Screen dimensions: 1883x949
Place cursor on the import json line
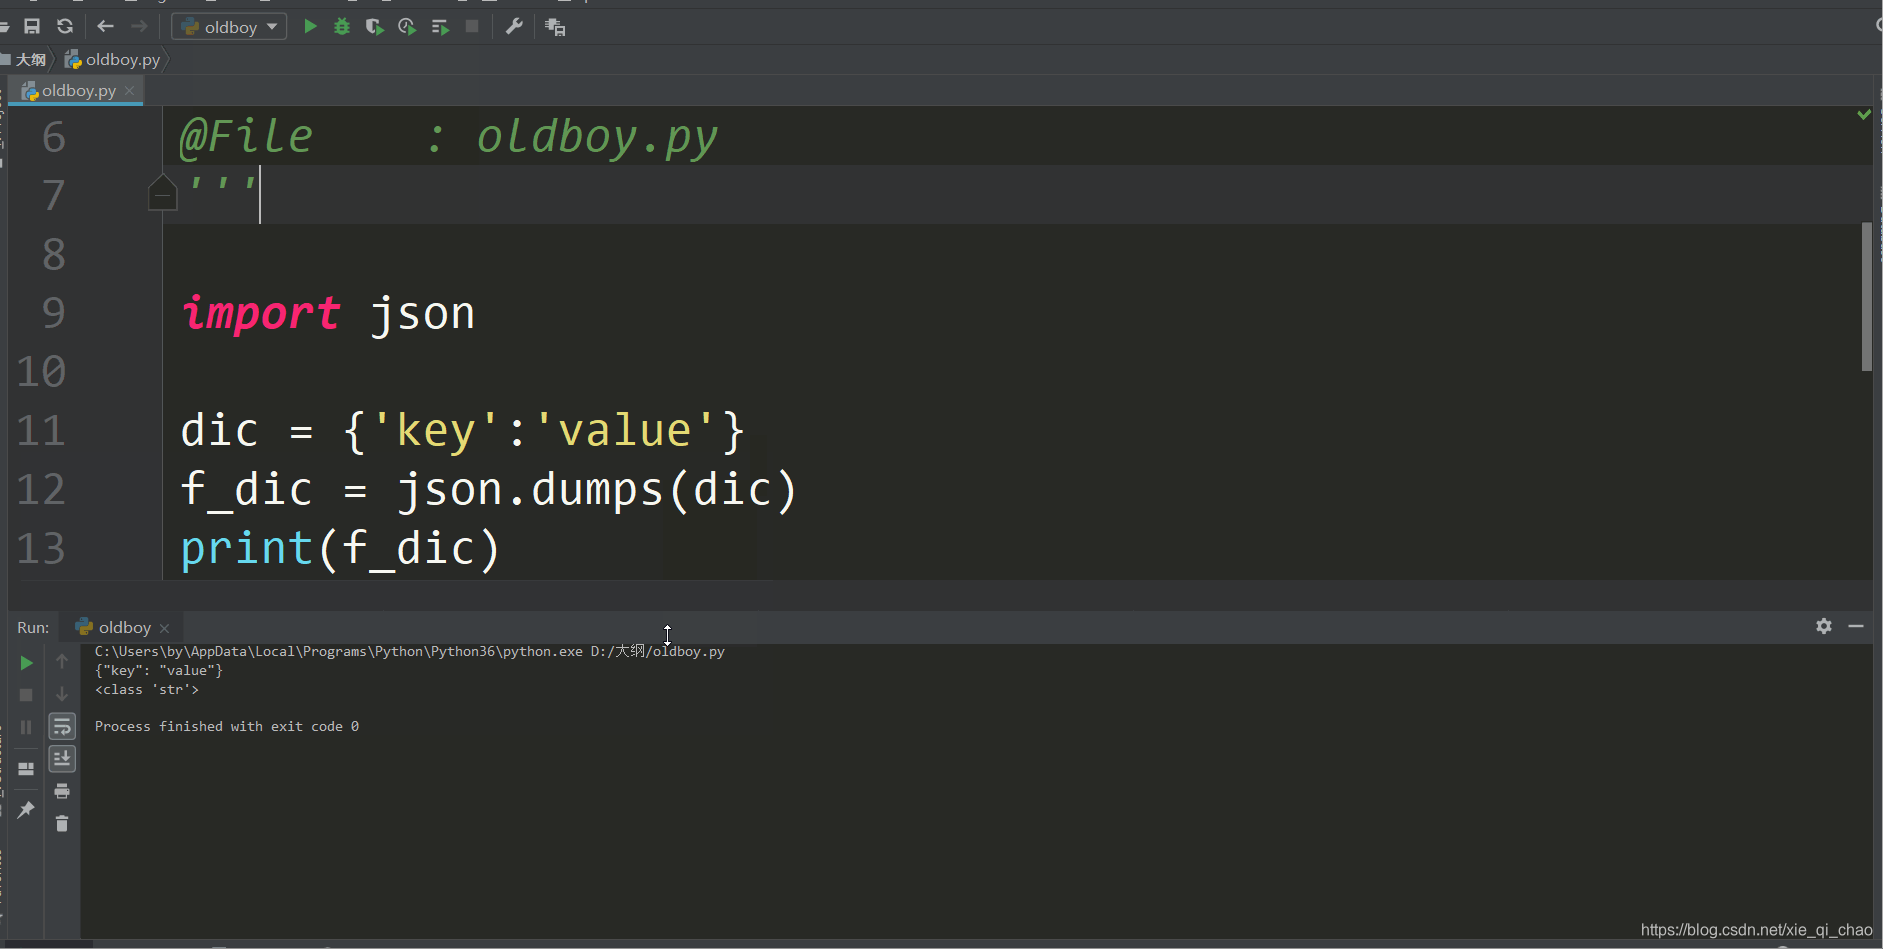[x=328, y=314]
